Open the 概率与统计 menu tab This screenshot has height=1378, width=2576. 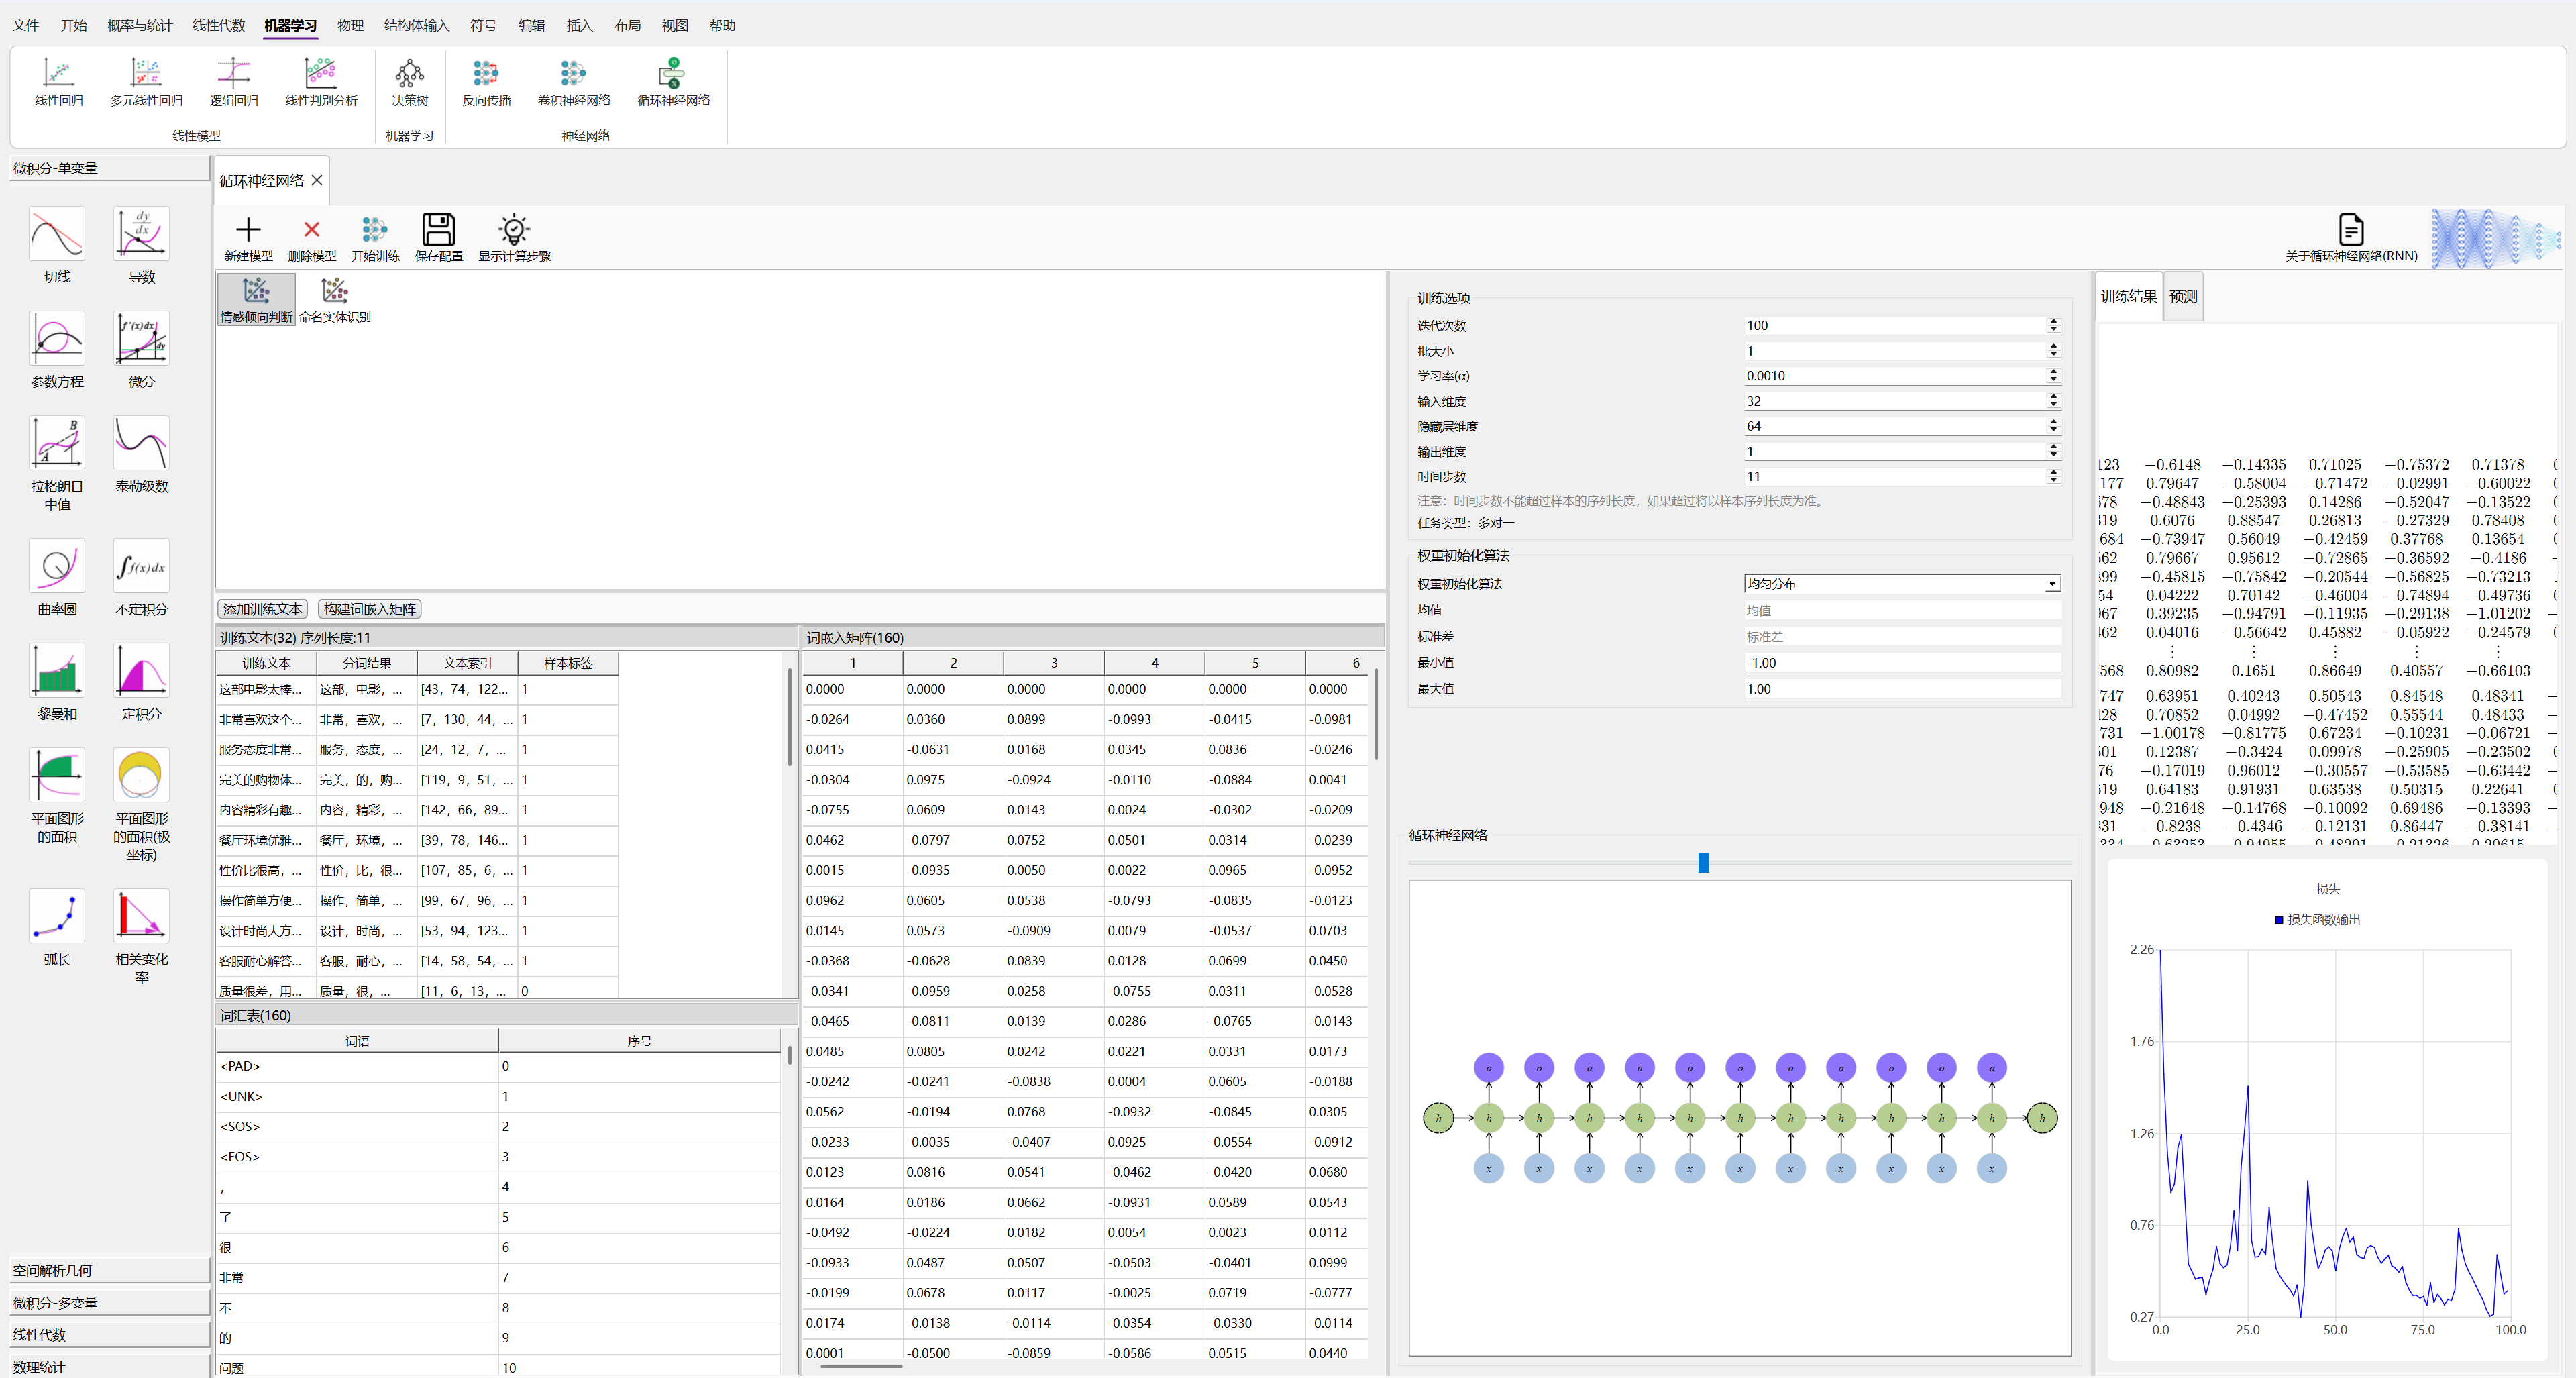(139, 25)
